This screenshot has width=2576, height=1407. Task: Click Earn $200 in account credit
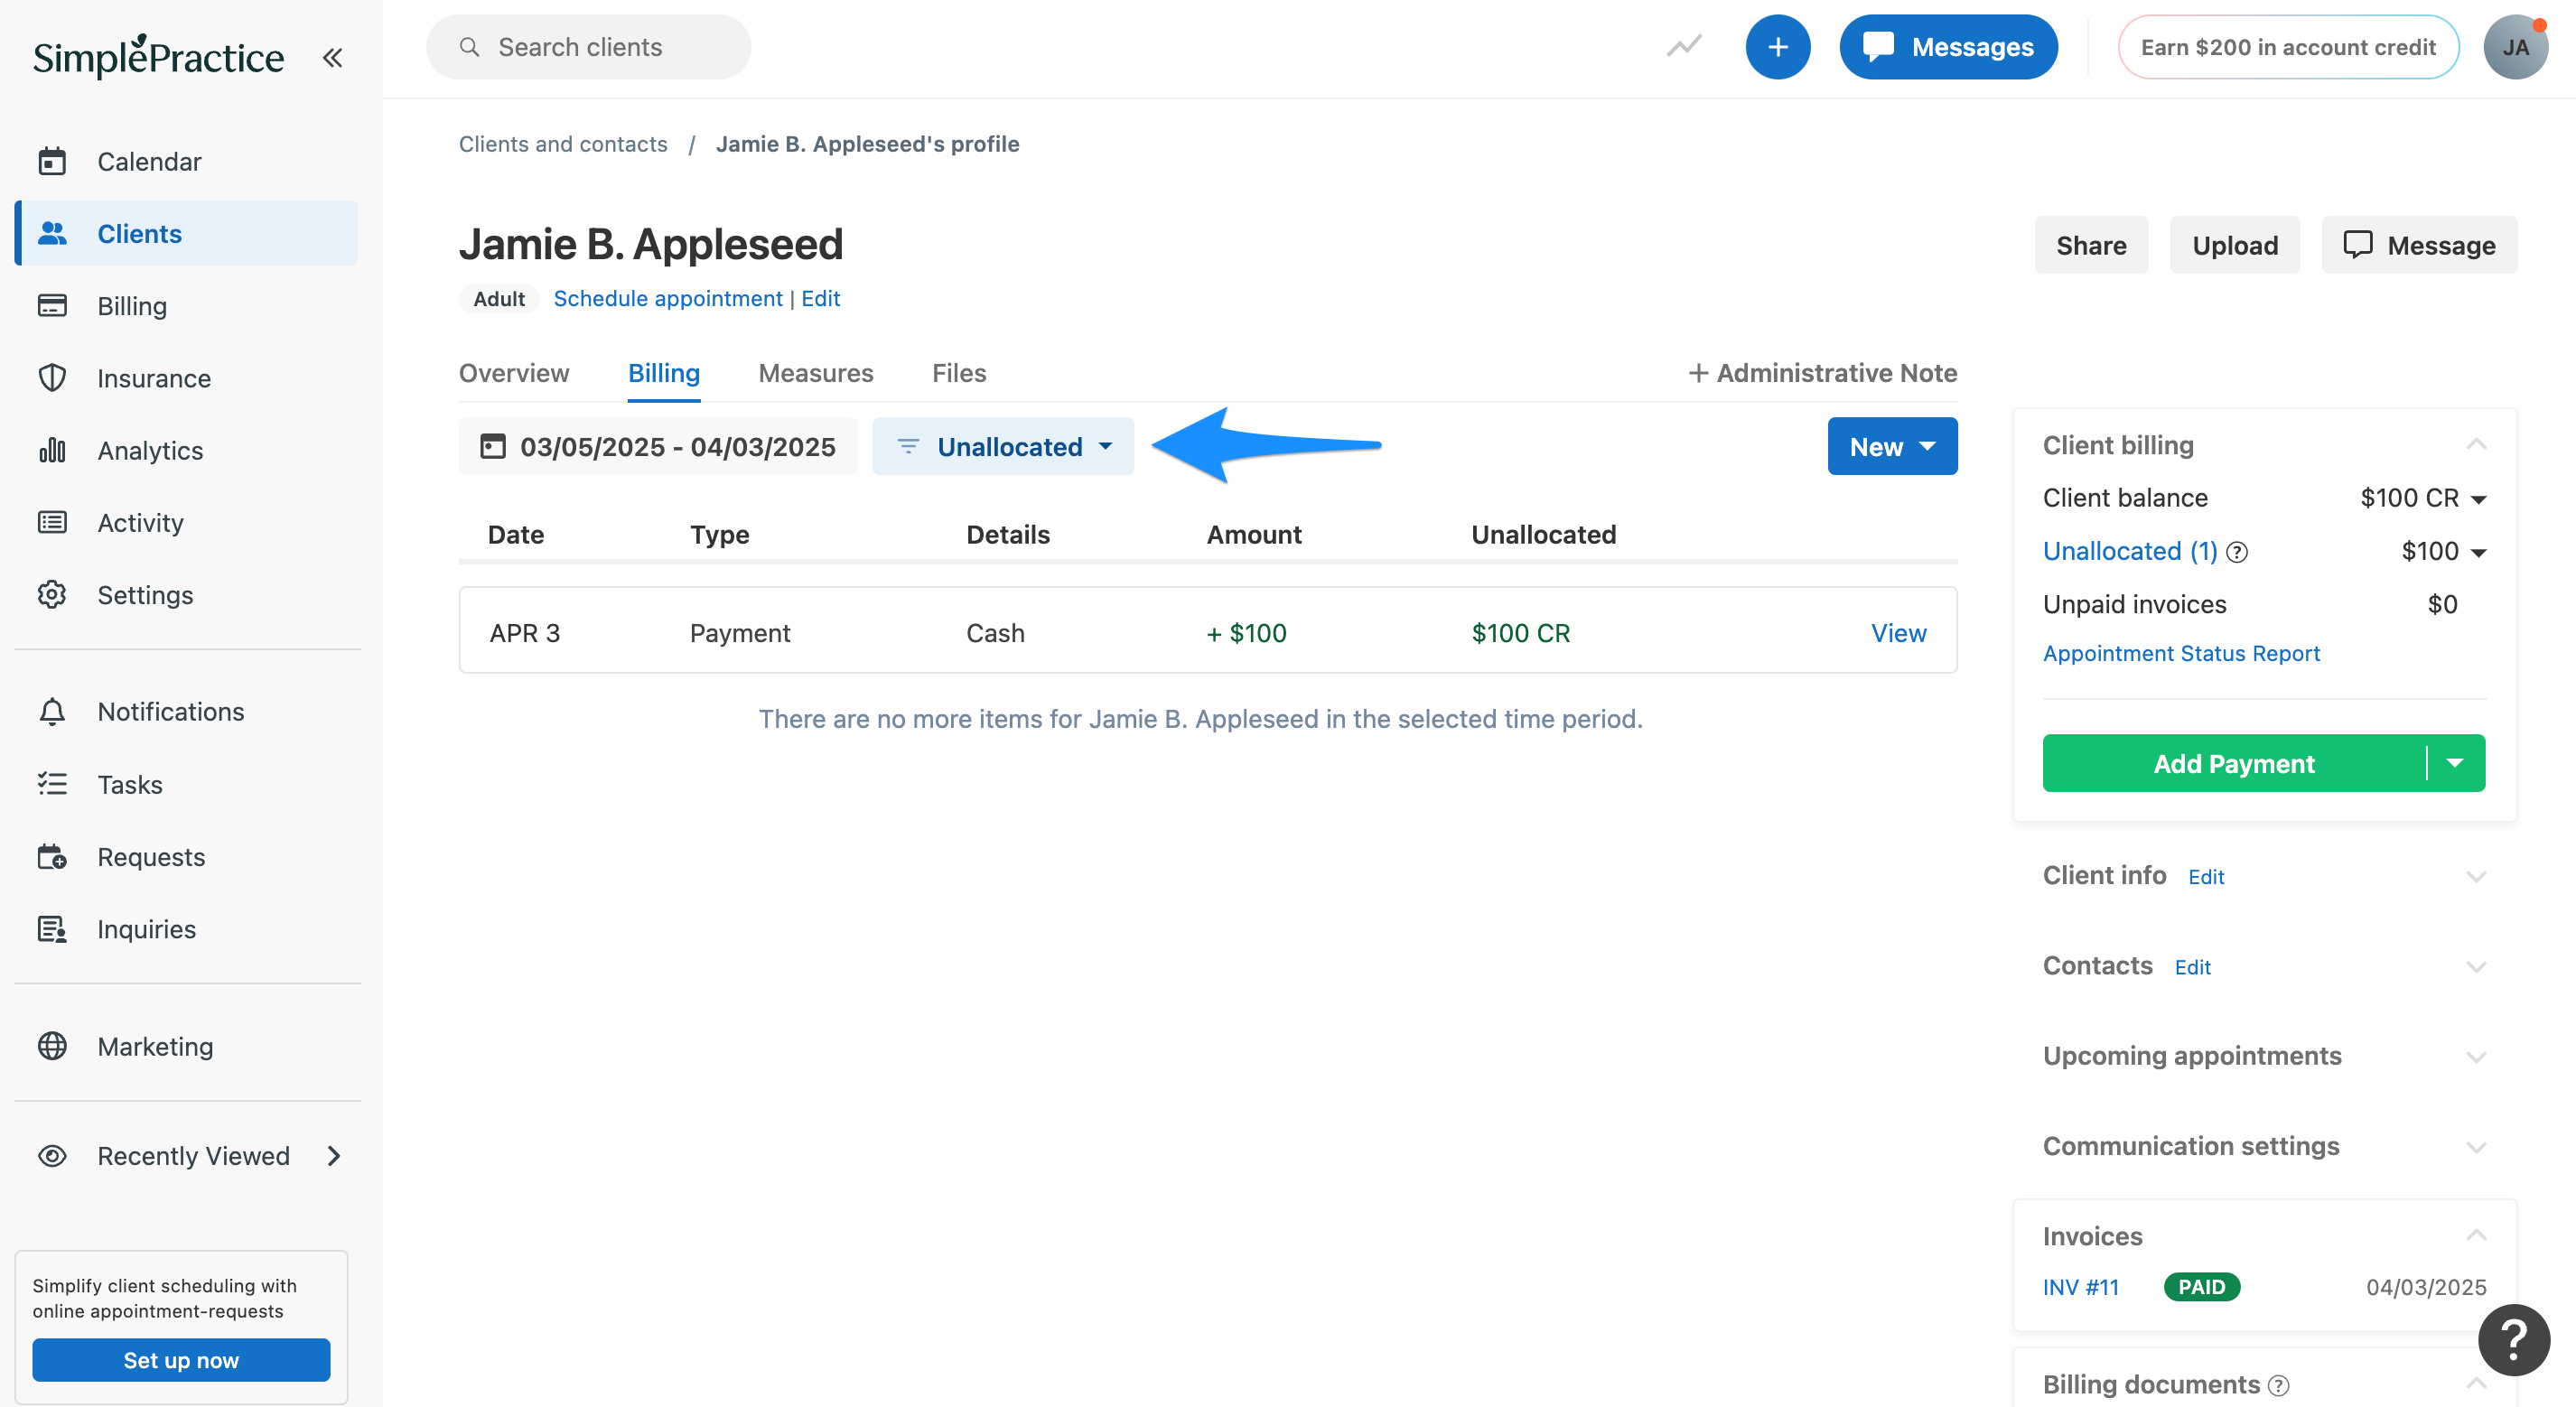(2288, 47)
